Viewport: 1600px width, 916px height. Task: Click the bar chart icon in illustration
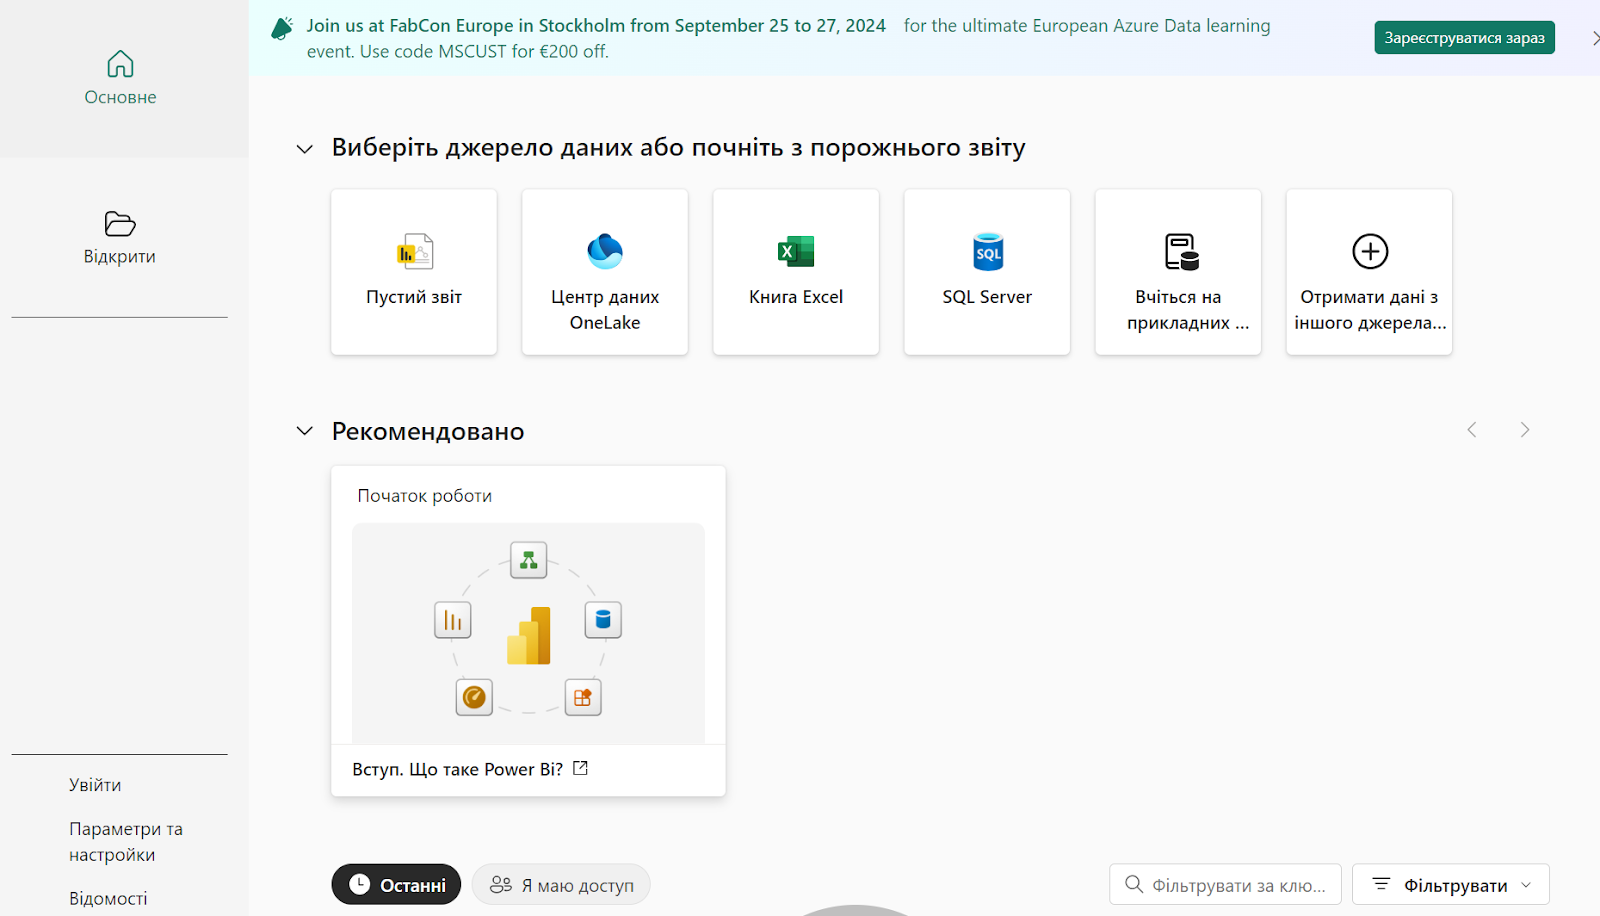[453, 620]
